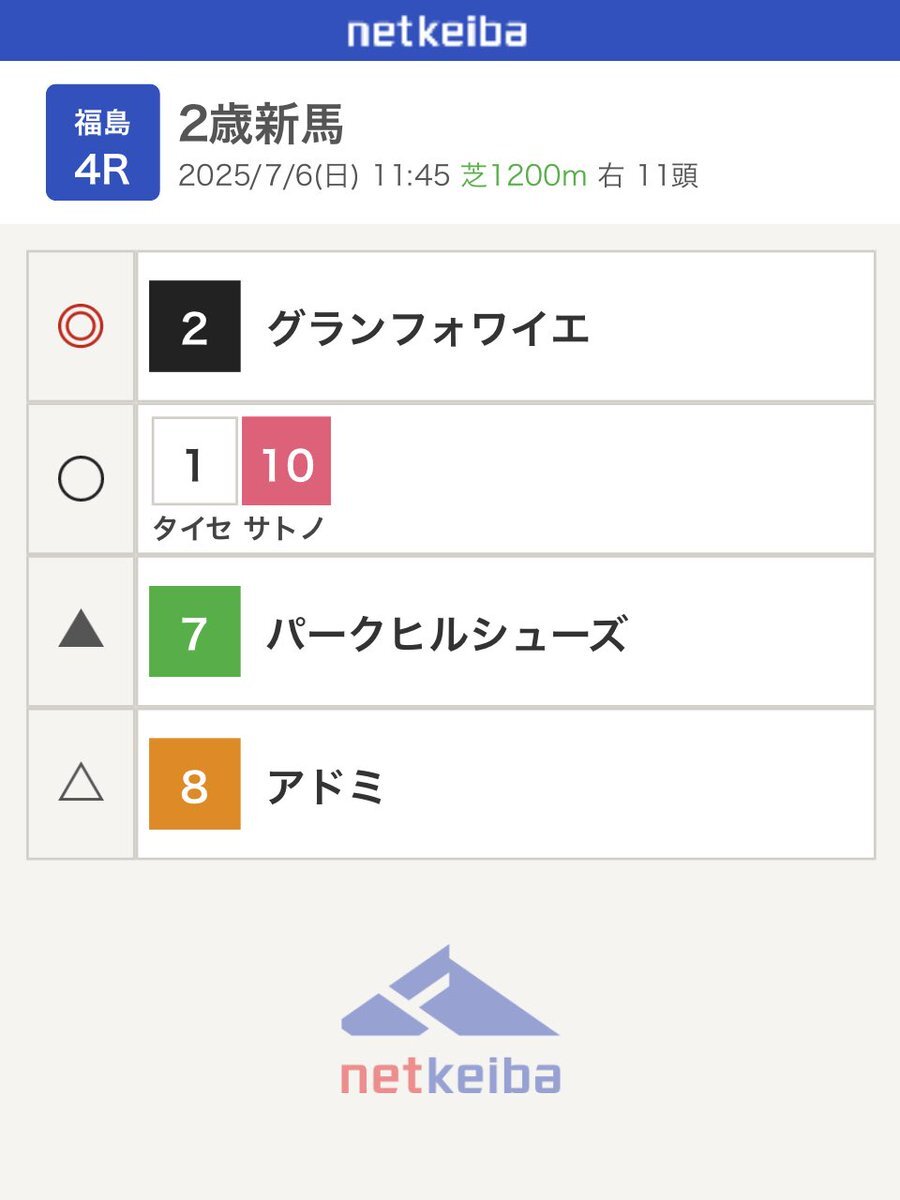Open horse パークヒルシューズ entry
The image size is (900, 1200).
click(x=446, y=634)
